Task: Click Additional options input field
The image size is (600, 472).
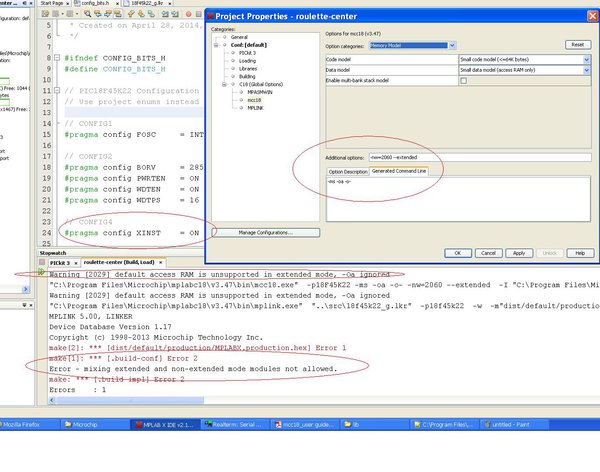Action: 480,157
